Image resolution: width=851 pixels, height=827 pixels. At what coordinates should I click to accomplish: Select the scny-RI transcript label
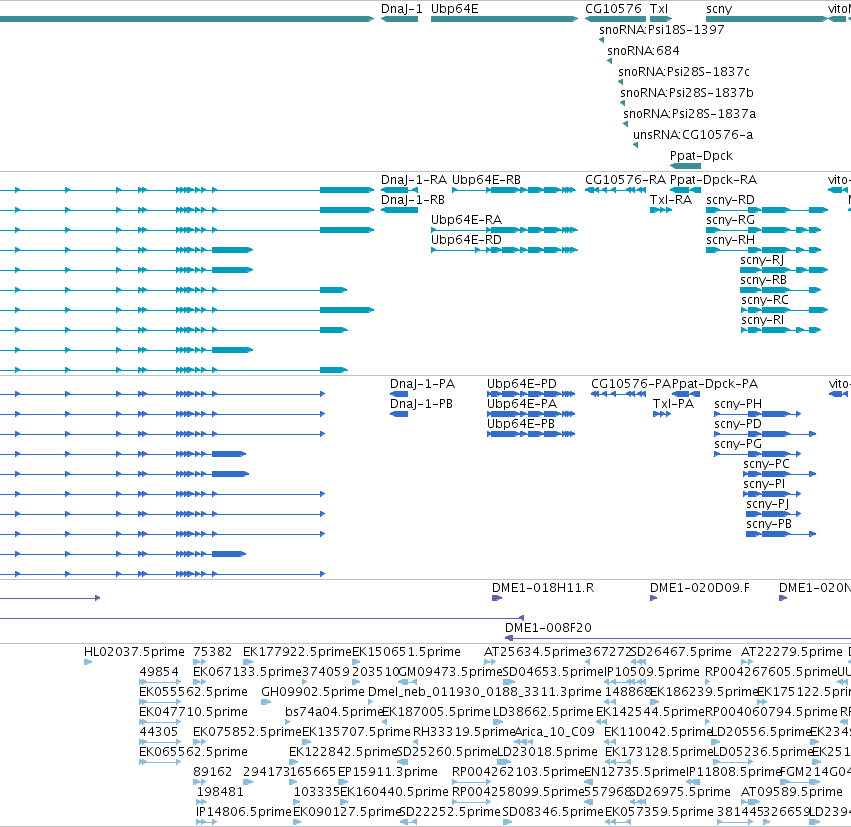[763, 320]
